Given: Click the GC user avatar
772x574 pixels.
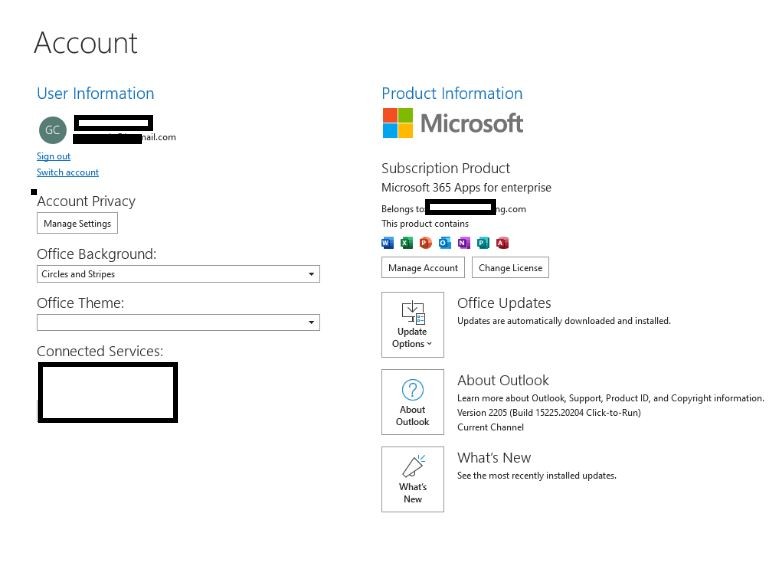Looking at the screenshot, I should 53,130.
